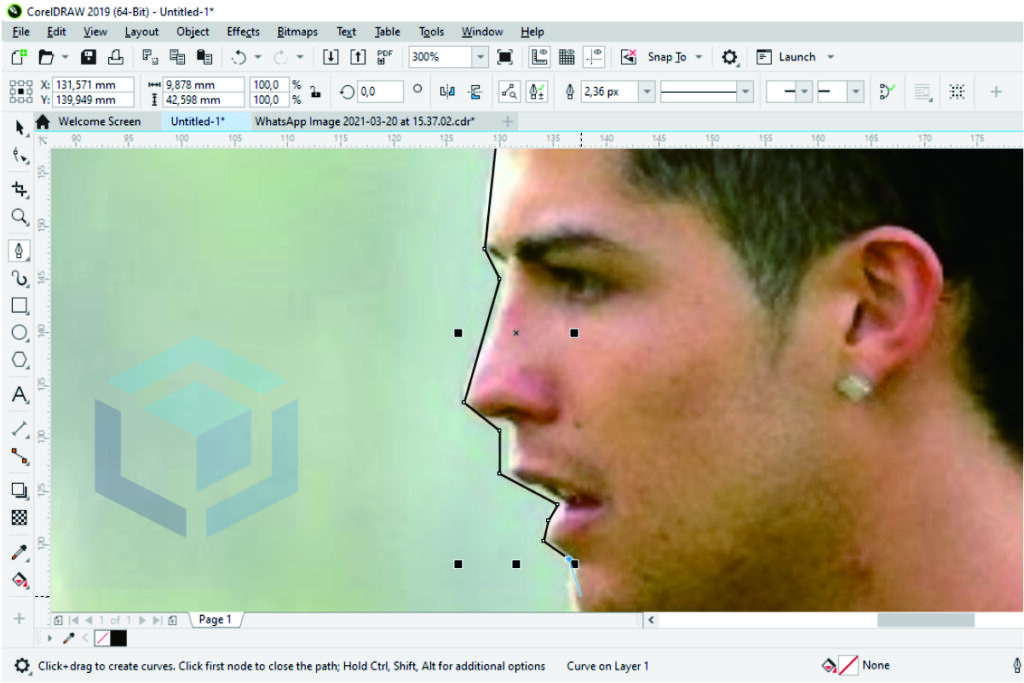Select the Interactive Fill tool
This screenshot has width=1024, height=683.
[20, 580]
